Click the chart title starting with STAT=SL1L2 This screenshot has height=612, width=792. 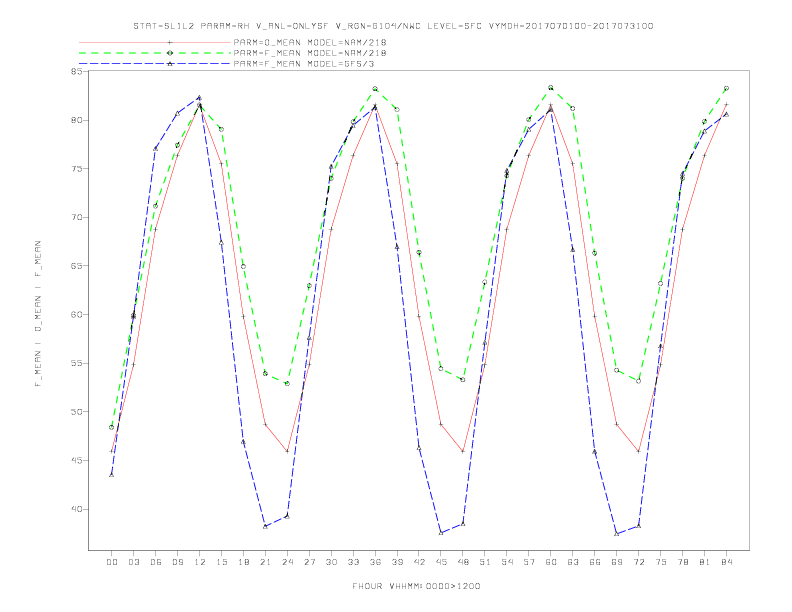(x=393, y=26)
